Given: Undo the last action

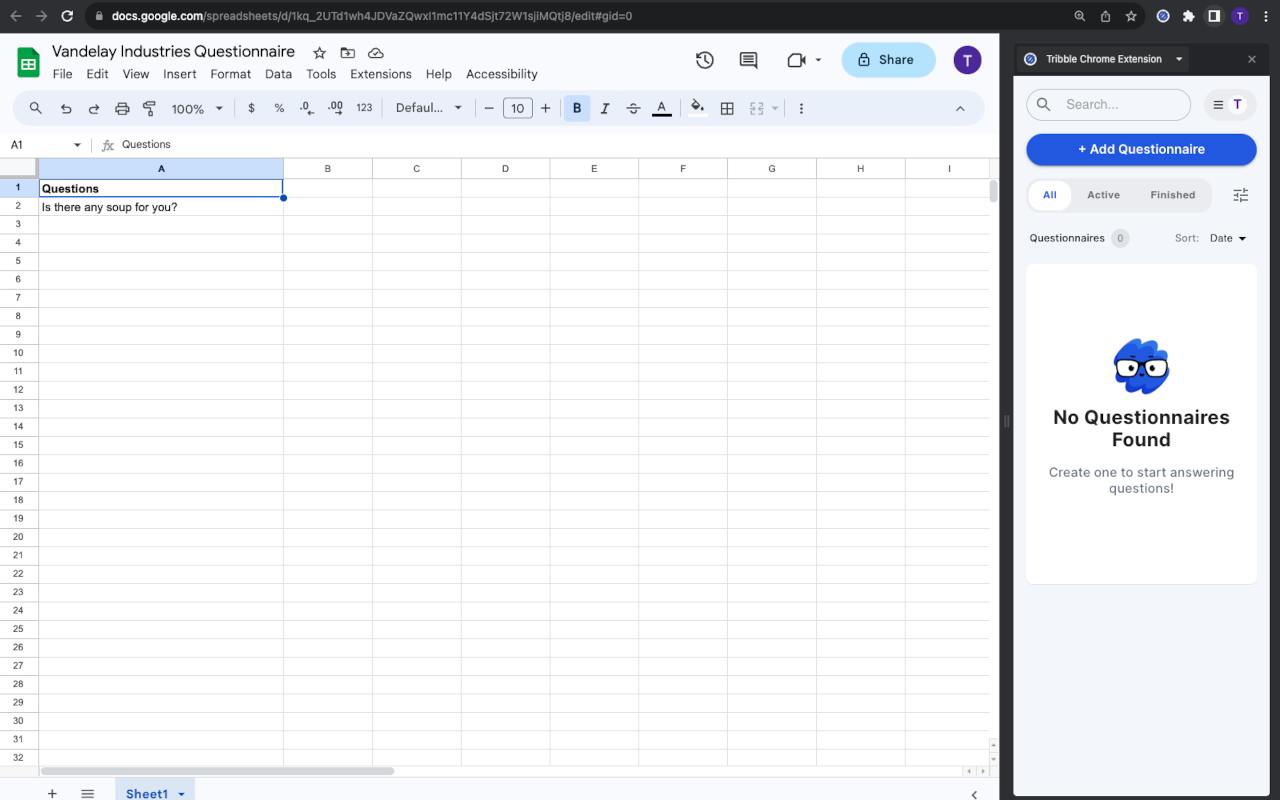Looking at the screenshot, I should (x=66, y=108).
